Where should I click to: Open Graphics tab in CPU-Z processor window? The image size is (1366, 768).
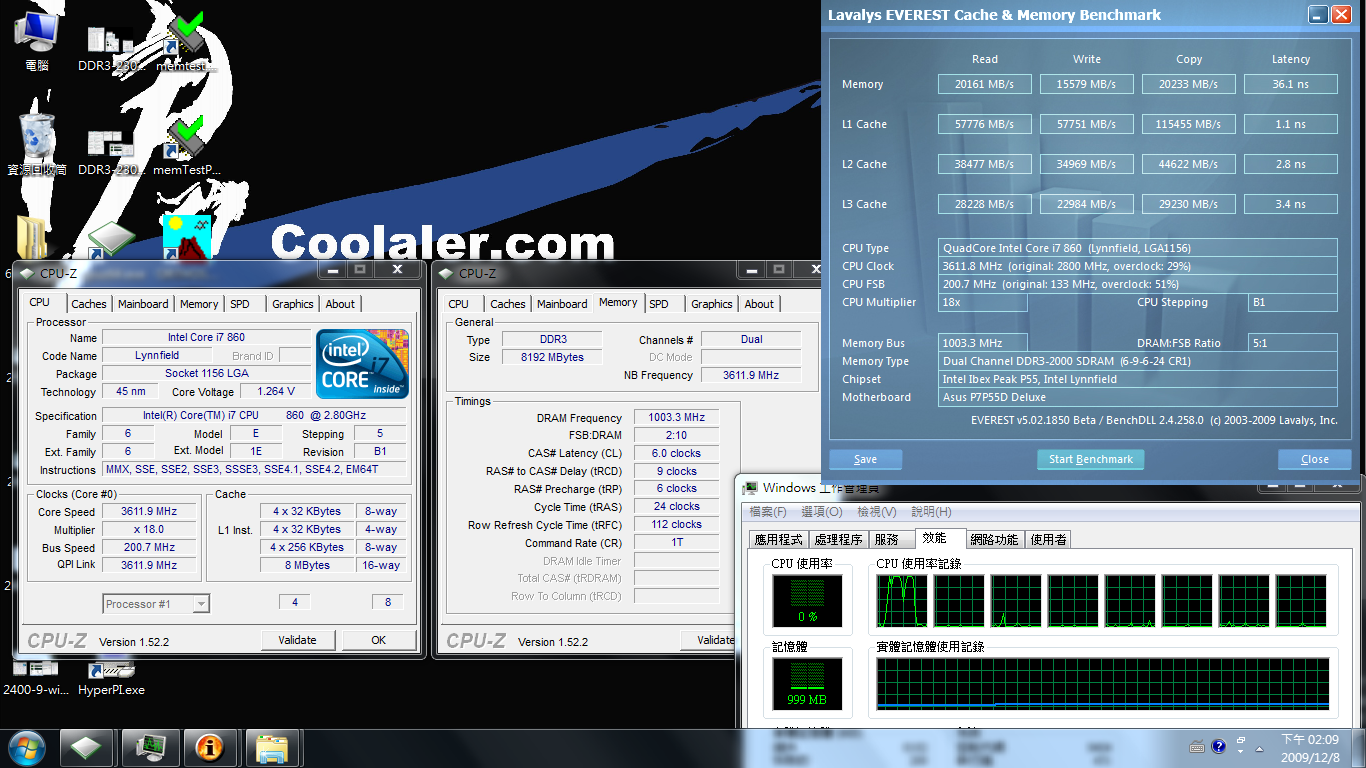coord(293,304)
